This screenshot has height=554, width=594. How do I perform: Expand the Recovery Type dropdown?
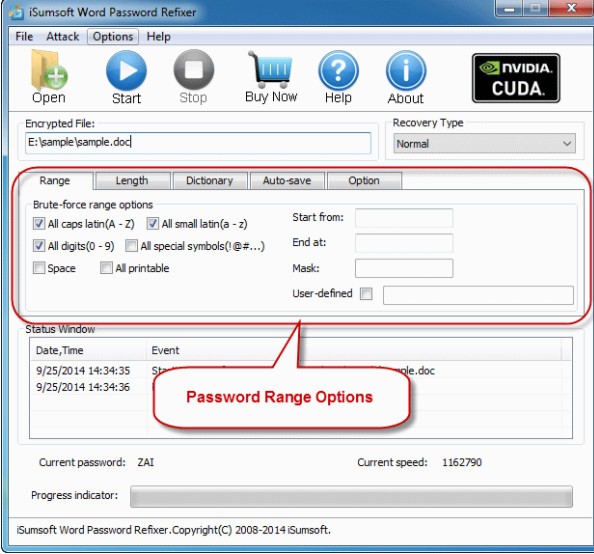[484, 144]
